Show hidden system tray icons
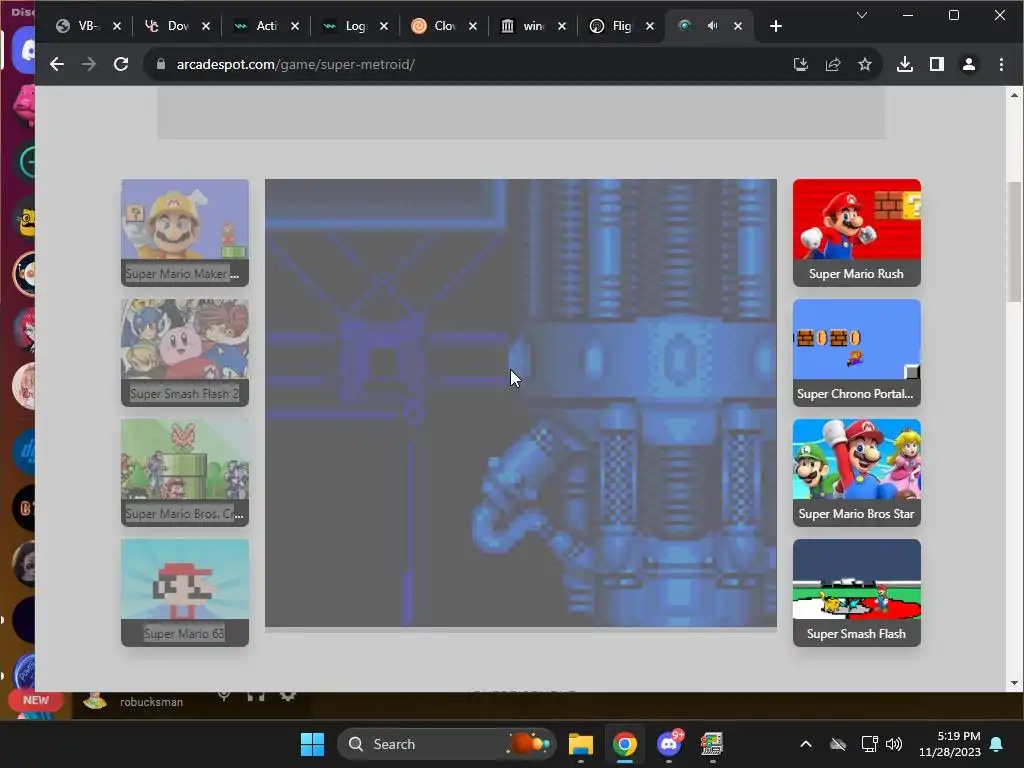 tap(806, 744)
